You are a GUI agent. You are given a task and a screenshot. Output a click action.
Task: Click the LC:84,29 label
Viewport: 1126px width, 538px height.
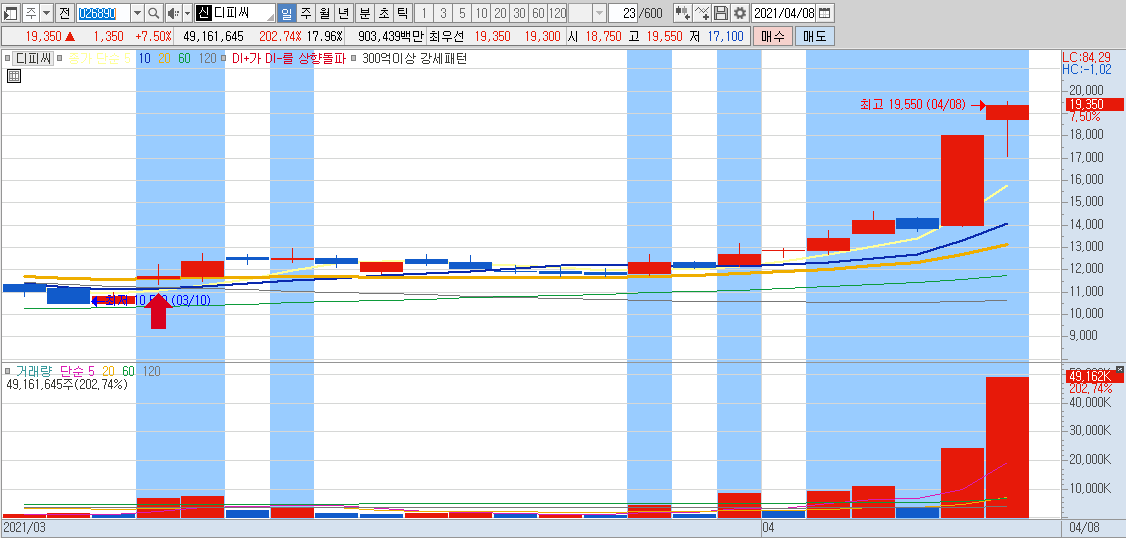1087,57
